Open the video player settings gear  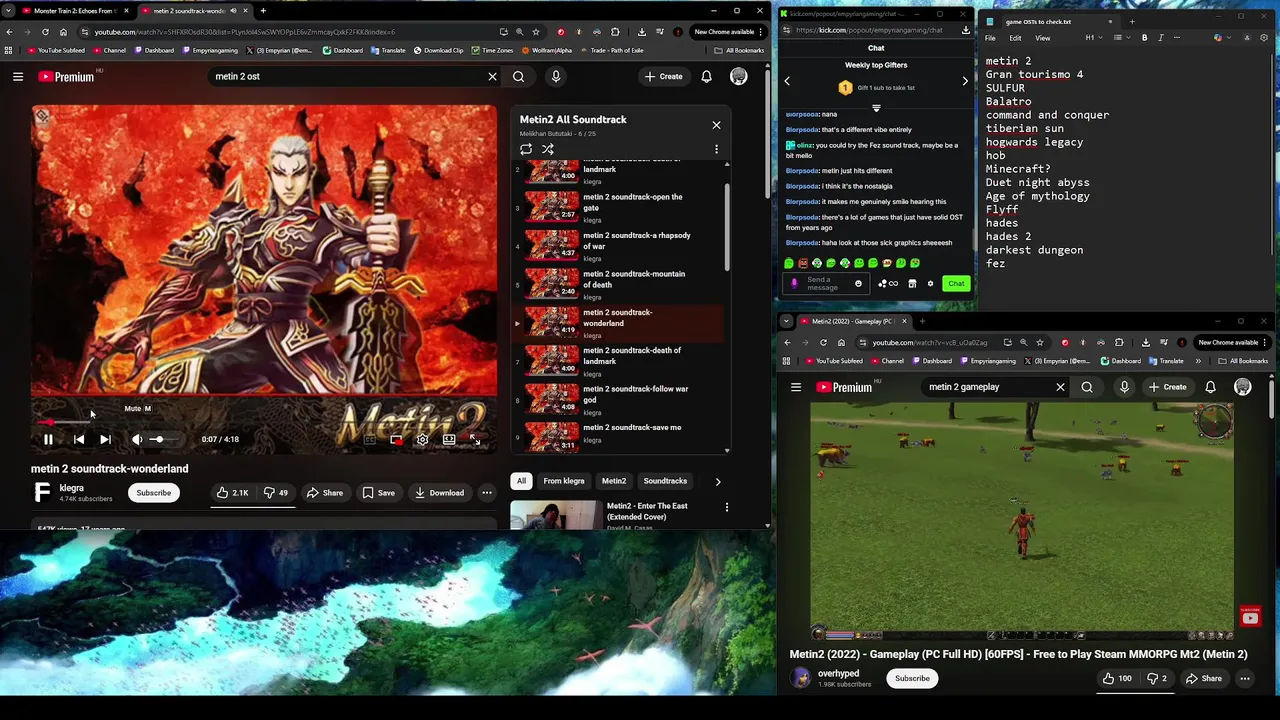coord(422,439)
